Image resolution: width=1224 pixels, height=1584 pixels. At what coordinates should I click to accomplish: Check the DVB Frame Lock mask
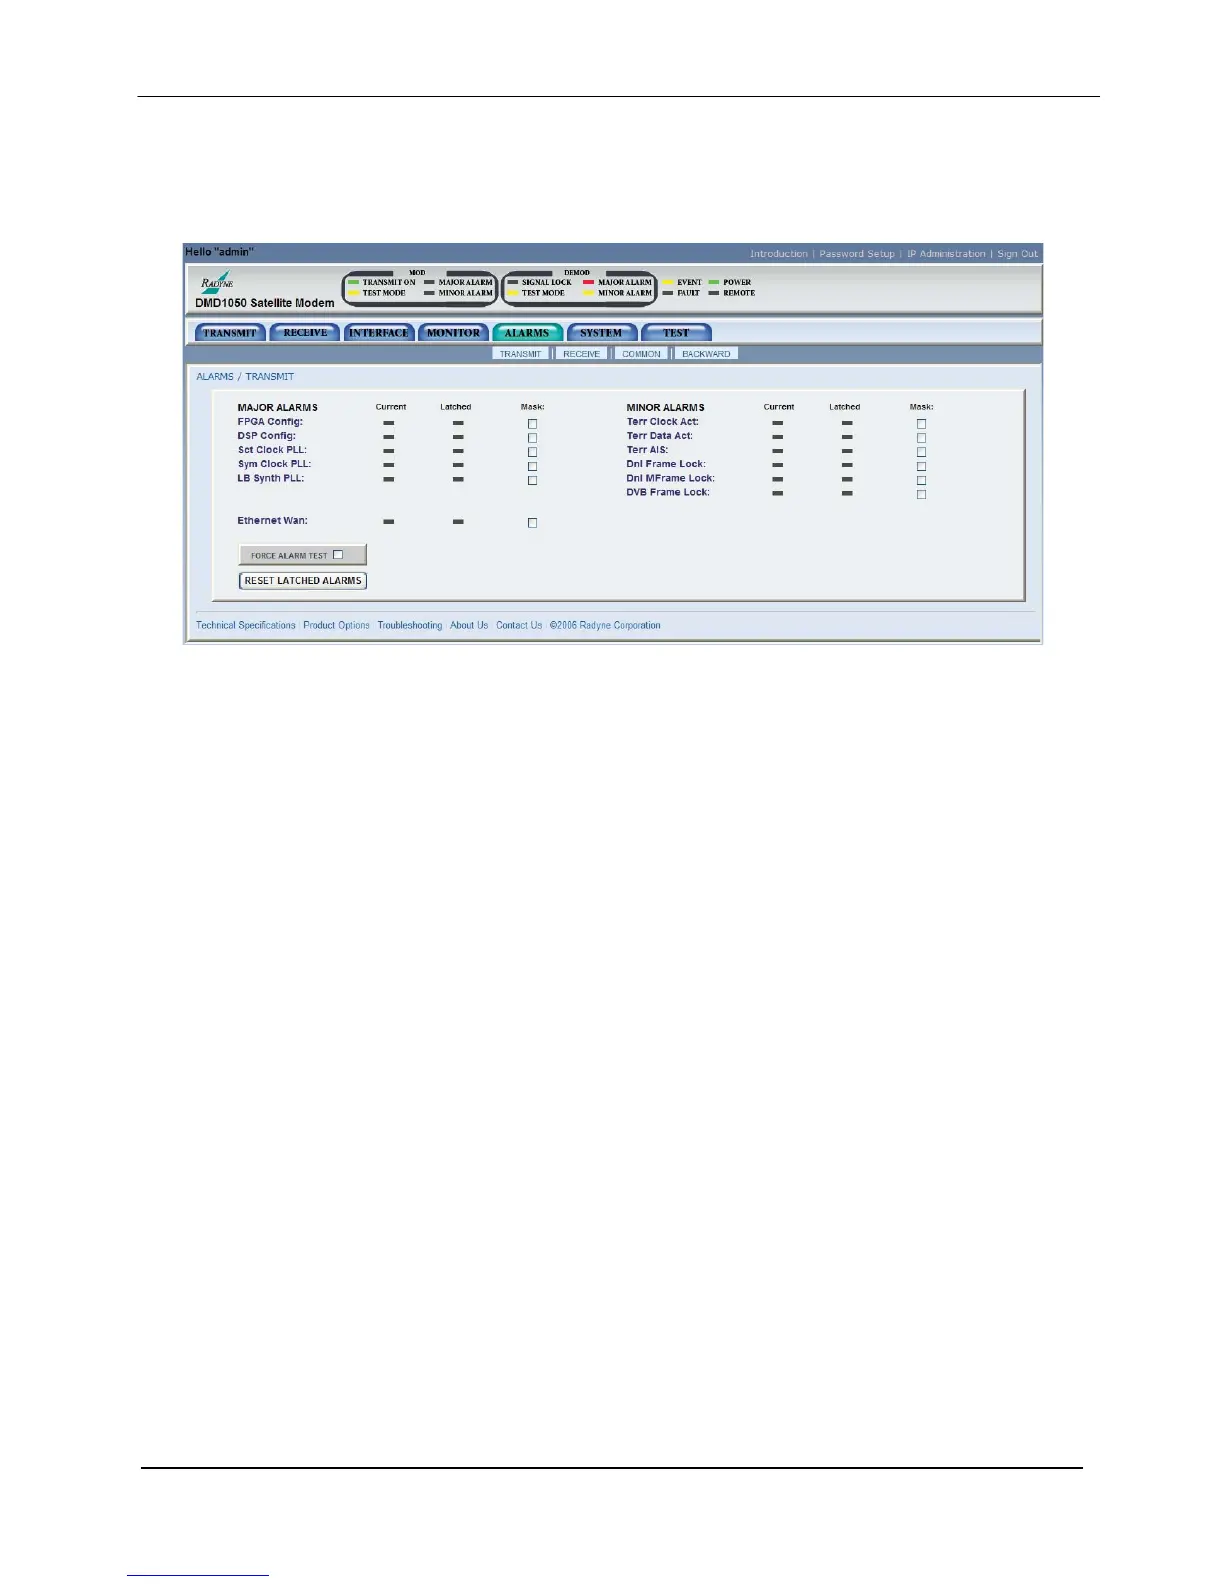921,494
